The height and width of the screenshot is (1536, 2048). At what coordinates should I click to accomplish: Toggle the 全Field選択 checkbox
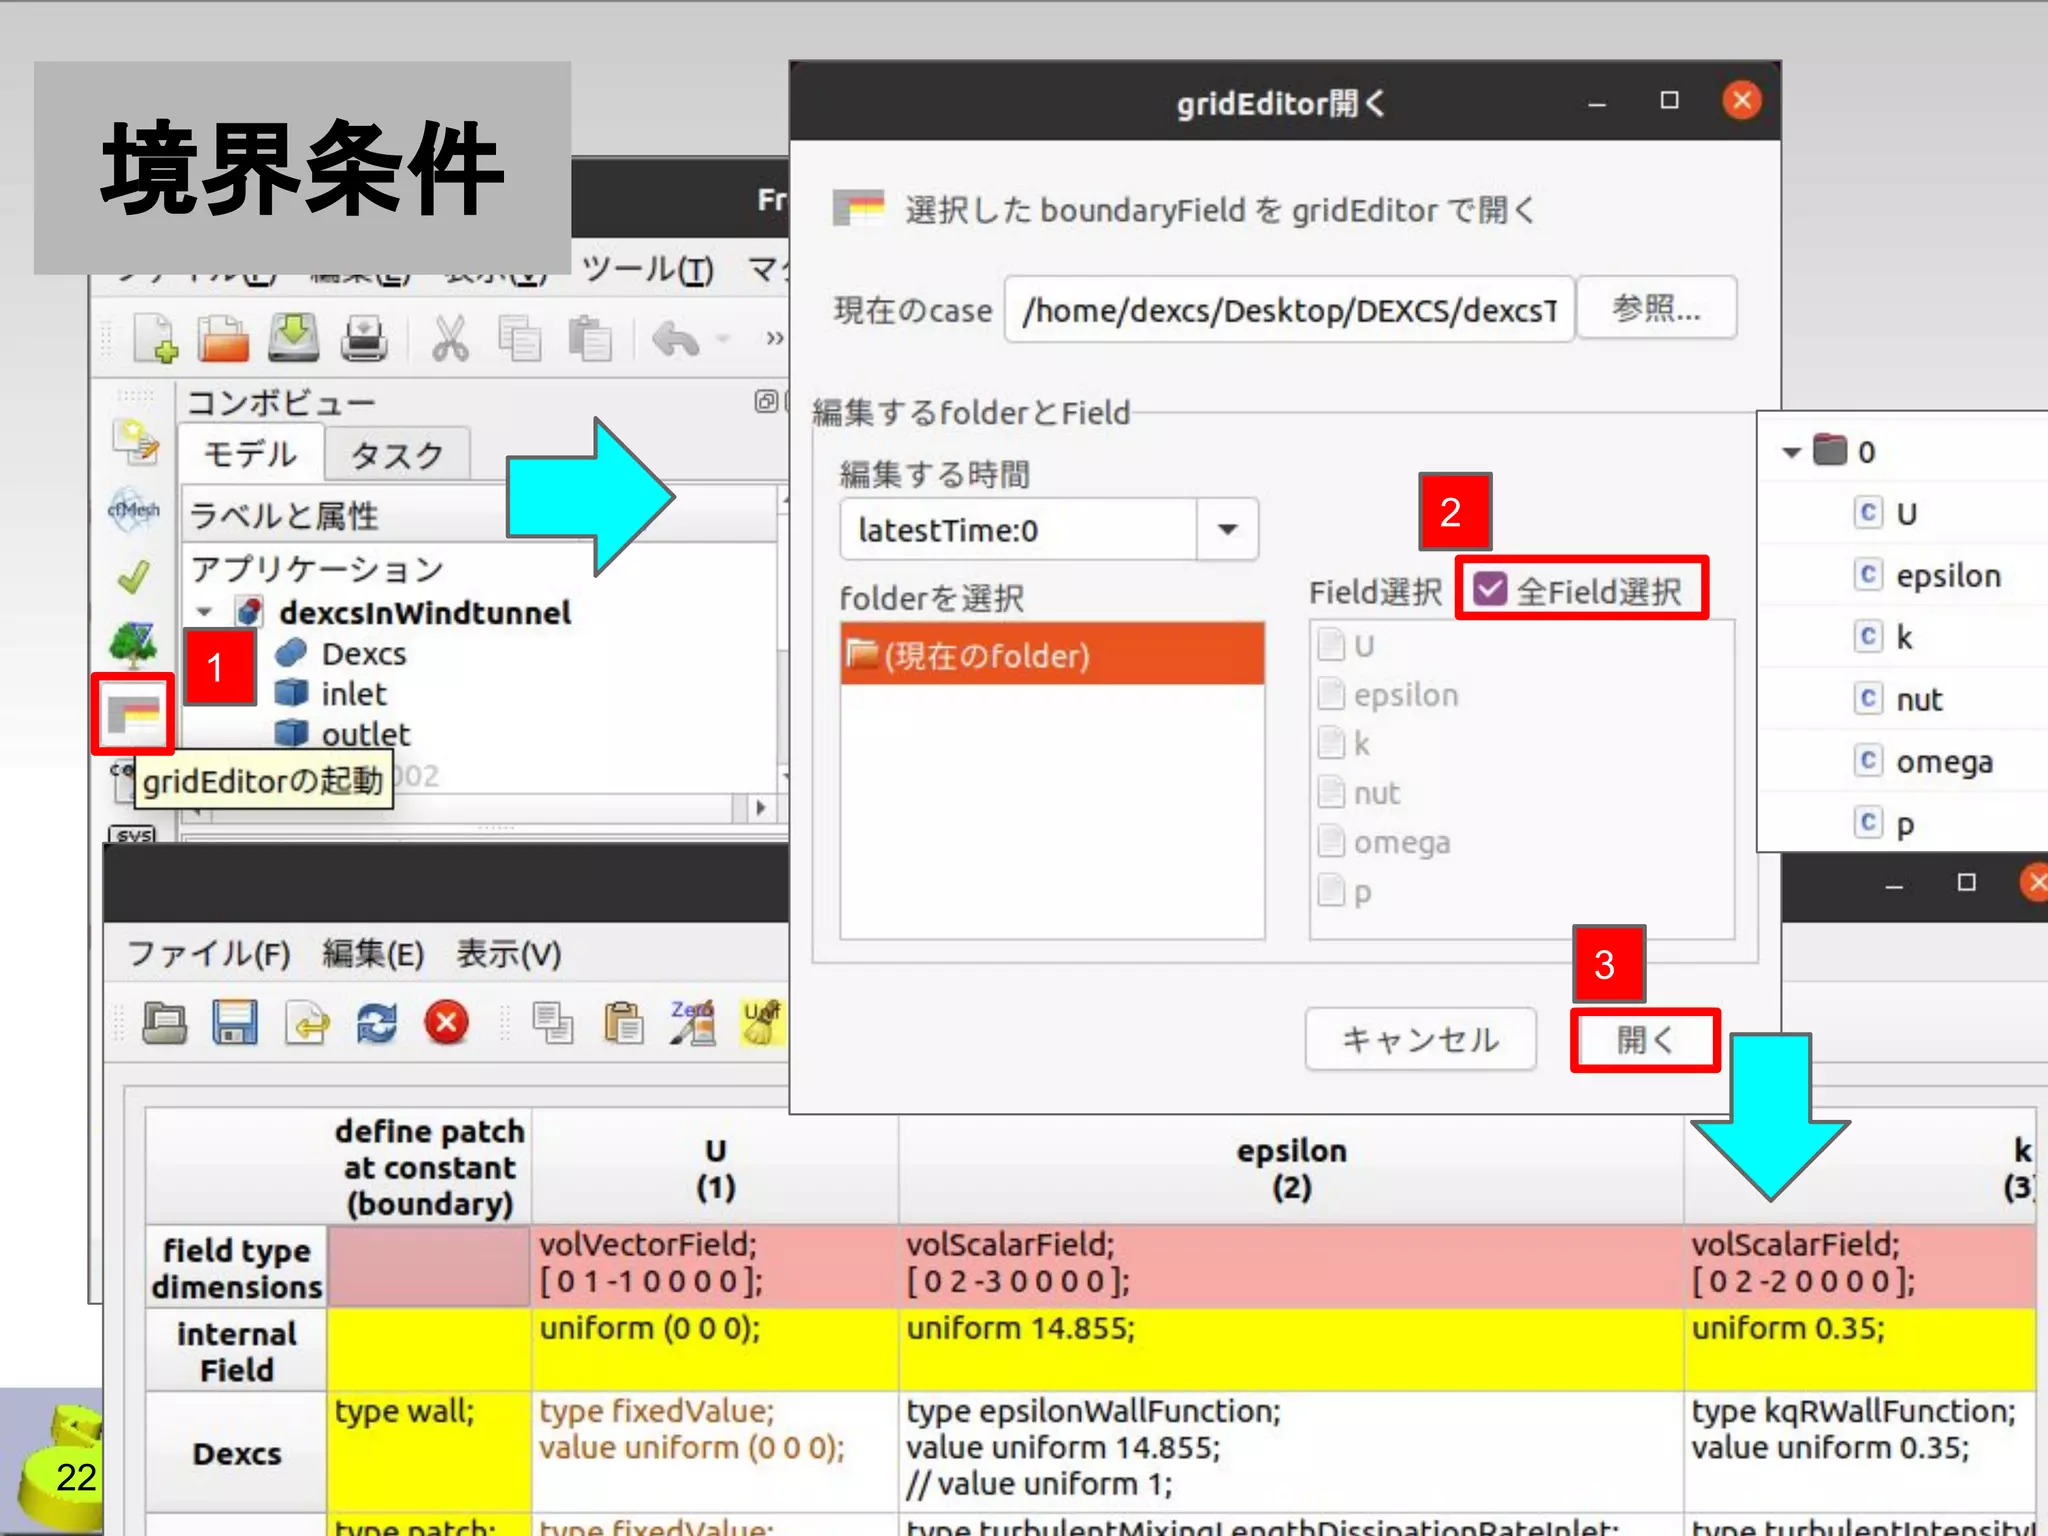[x=1490, y=590]
